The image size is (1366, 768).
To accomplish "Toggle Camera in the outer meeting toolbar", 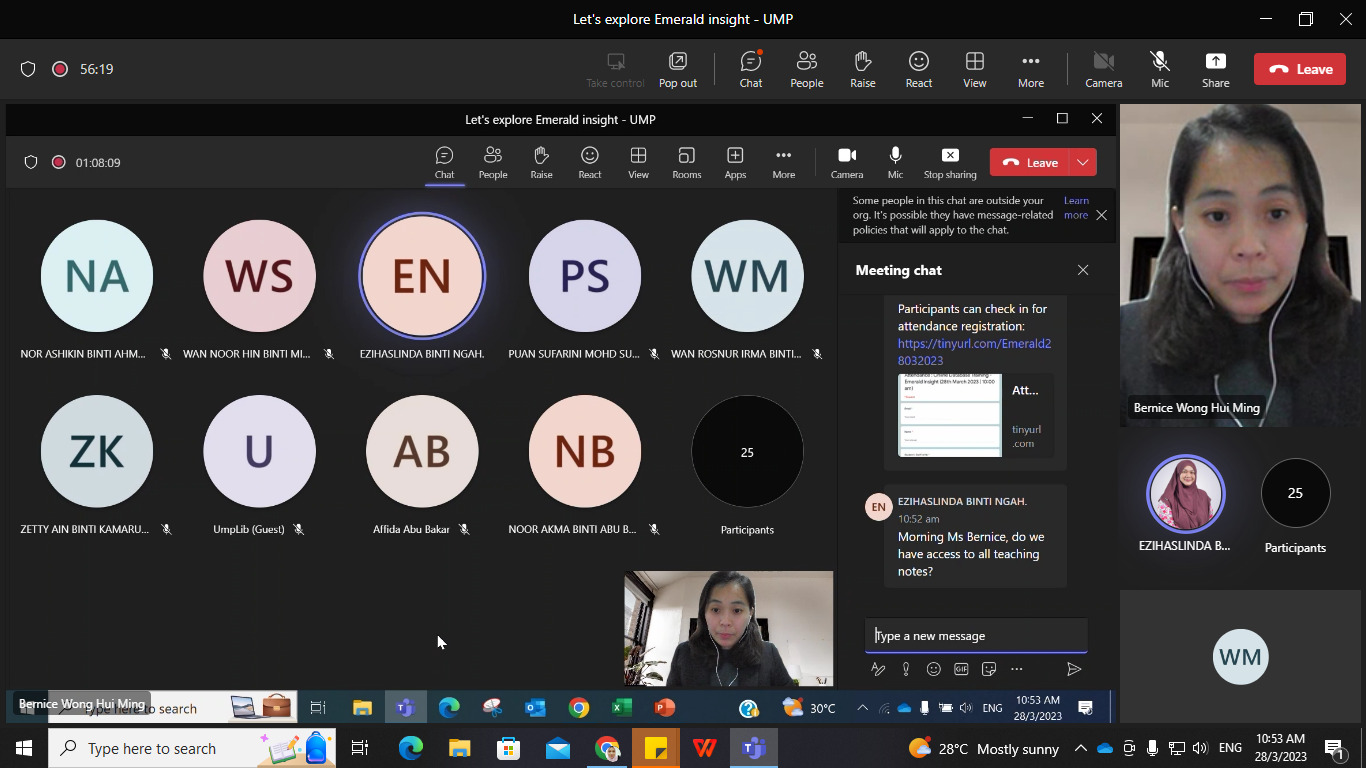I will pyautogui.click(x=1104, y=69).
